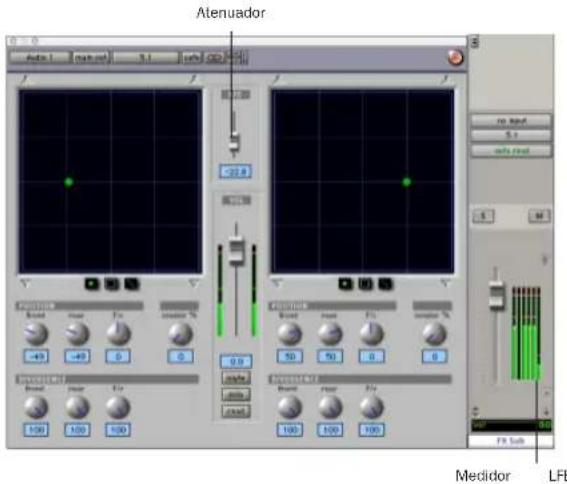The image size is (567, 484).
Task: Click the LFE attenuator fader handle
Action: pos(234,142)
